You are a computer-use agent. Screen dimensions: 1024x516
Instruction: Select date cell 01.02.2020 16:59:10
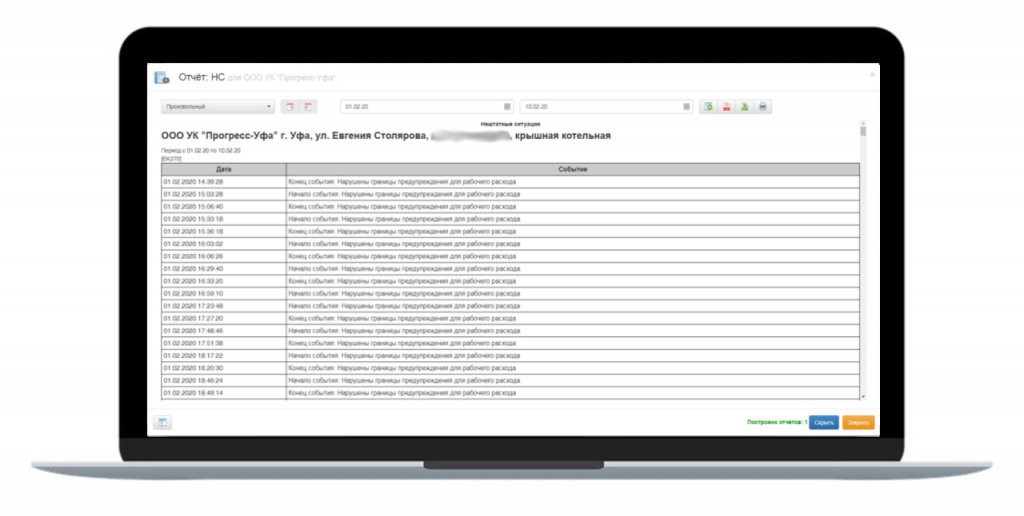[x=223, y=293]
